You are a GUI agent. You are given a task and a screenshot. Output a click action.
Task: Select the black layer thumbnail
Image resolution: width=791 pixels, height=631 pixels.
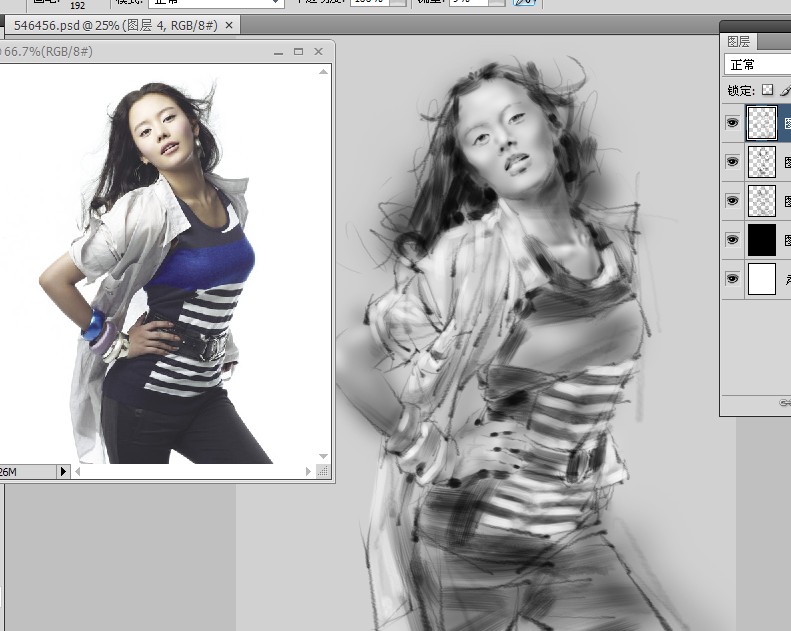coord(762,240)
